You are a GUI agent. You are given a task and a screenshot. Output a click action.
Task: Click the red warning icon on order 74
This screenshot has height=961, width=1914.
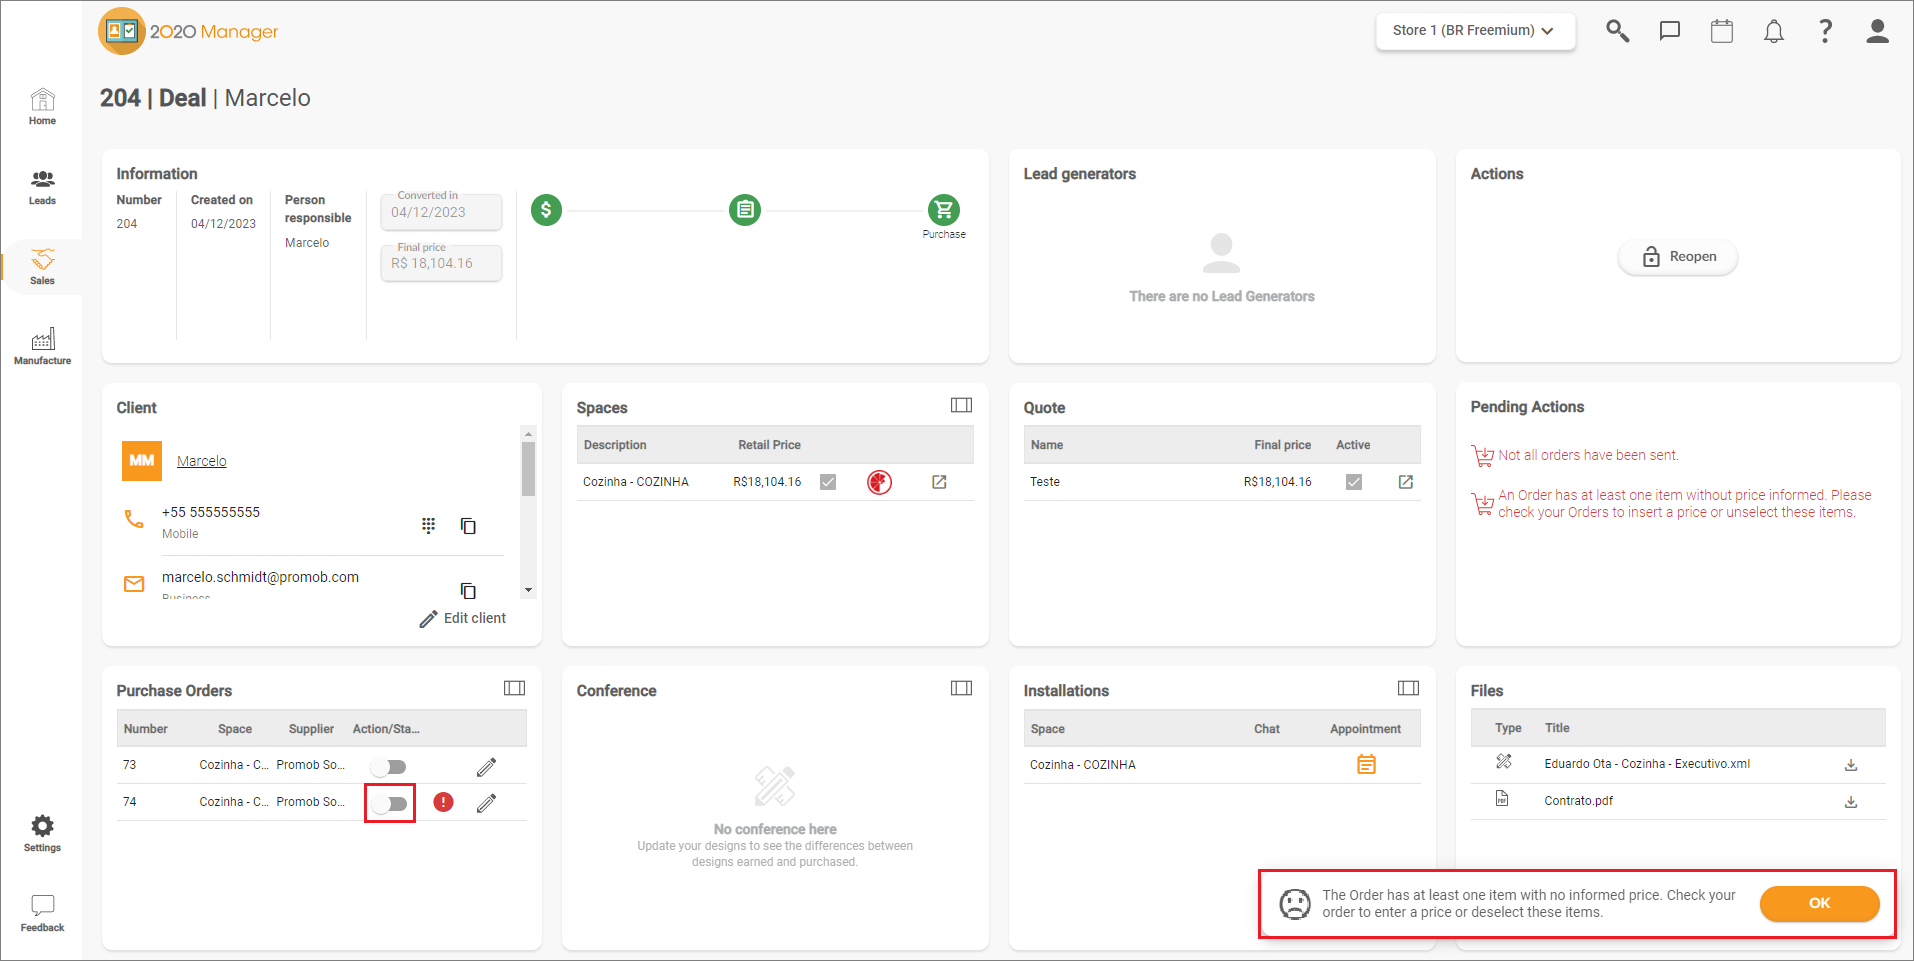click(x=443, y=802)
